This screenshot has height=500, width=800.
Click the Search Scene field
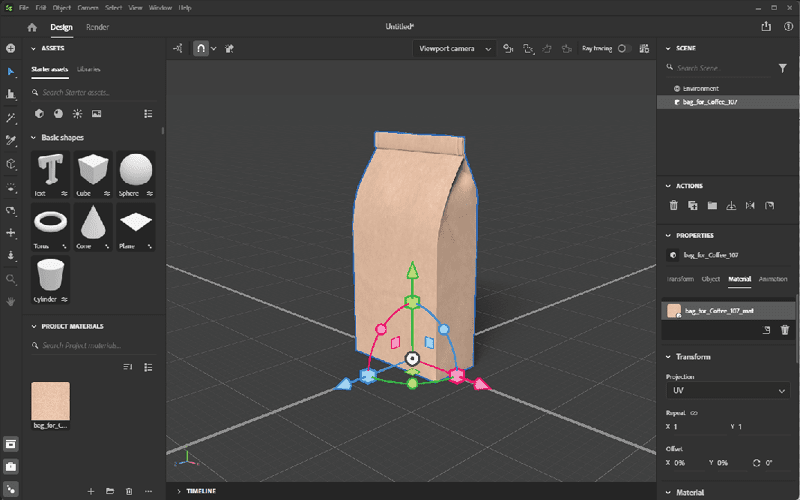(x=719, y=68)
